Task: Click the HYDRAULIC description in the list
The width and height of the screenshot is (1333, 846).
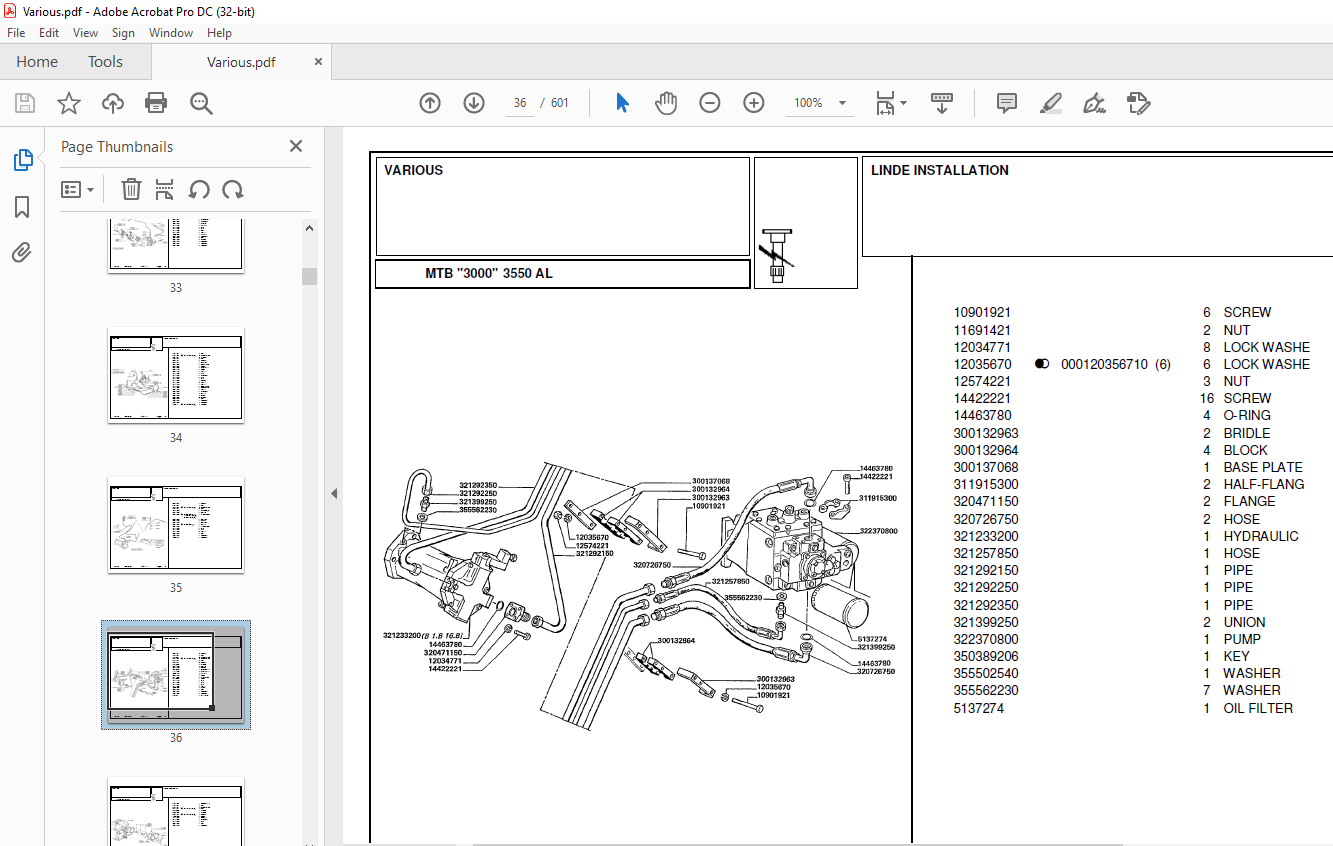Action: [x=1261, y=536]
